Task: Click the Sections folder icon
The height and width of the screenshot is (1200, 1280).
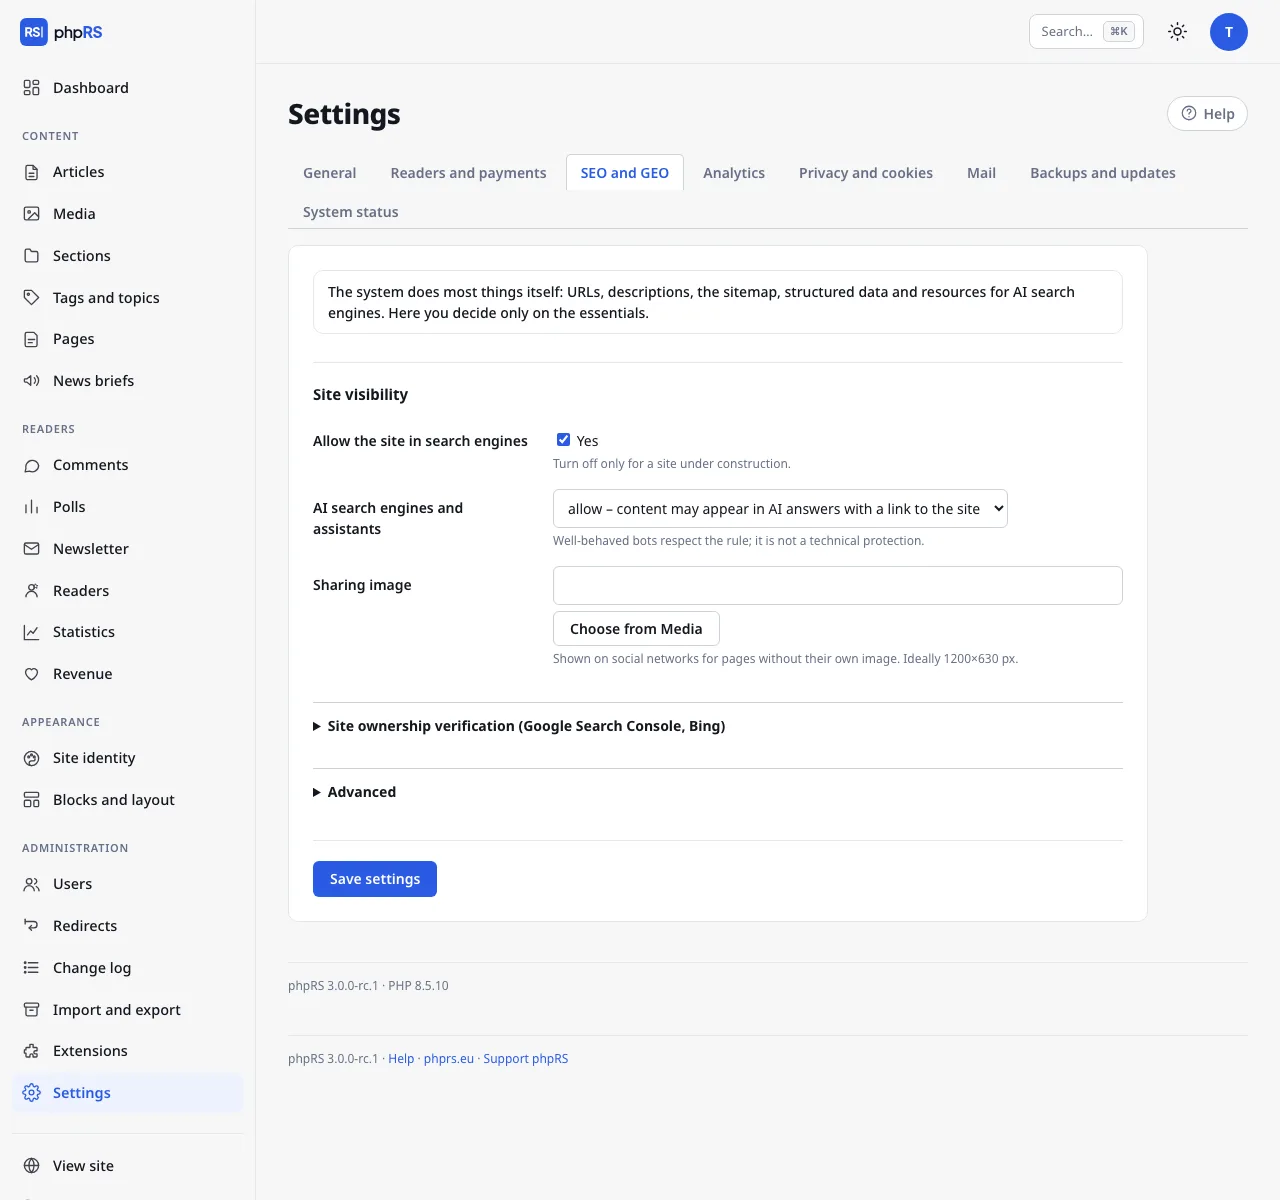Action: coord(32,256)
